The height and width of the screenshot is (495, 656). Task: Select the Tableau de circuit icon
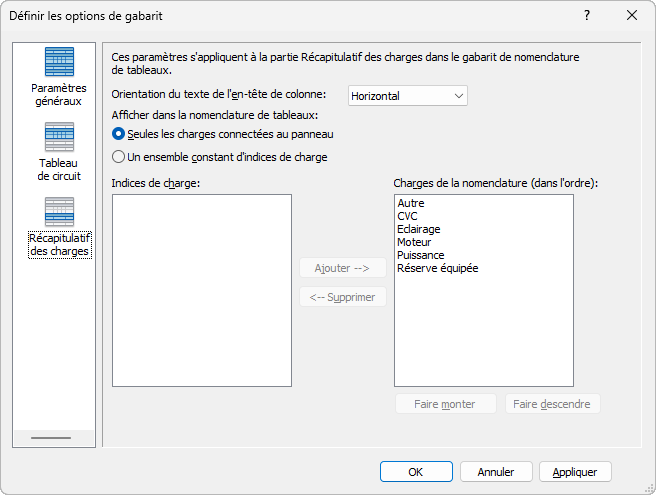[x=59, y=138]
